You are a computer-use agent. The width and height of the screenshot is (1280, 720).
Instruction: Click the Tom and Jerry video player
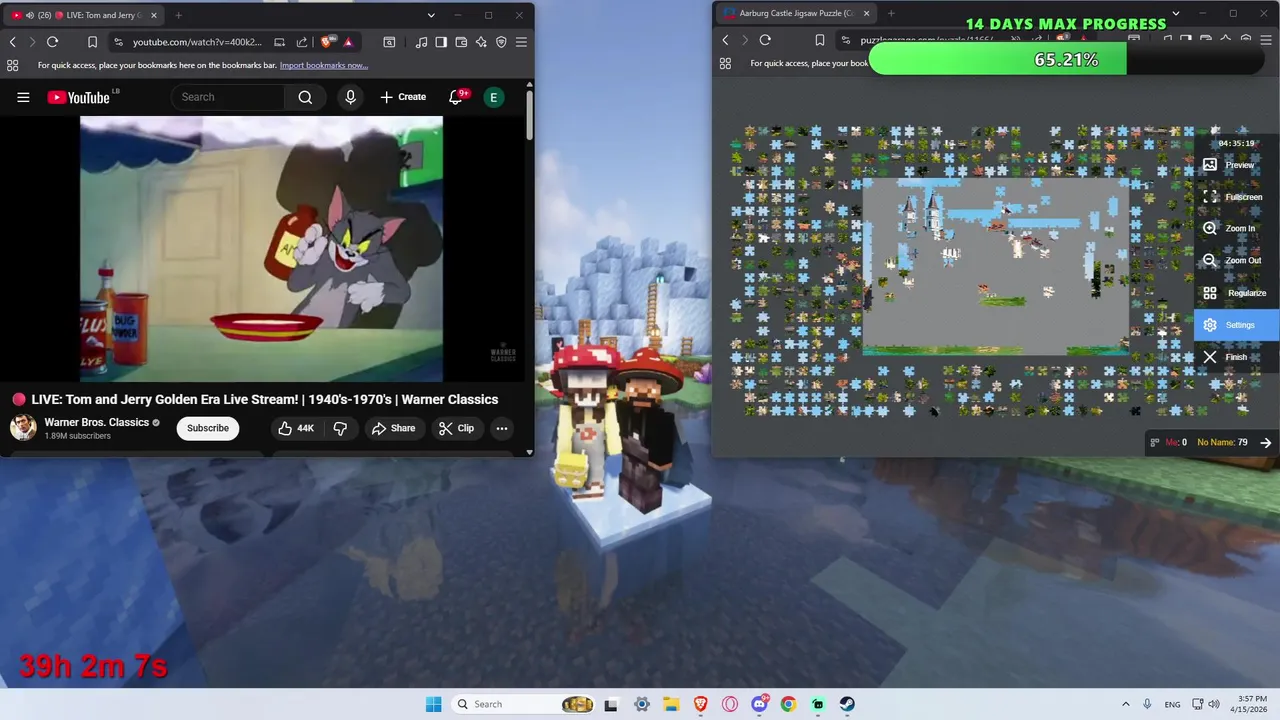[261, 249]
